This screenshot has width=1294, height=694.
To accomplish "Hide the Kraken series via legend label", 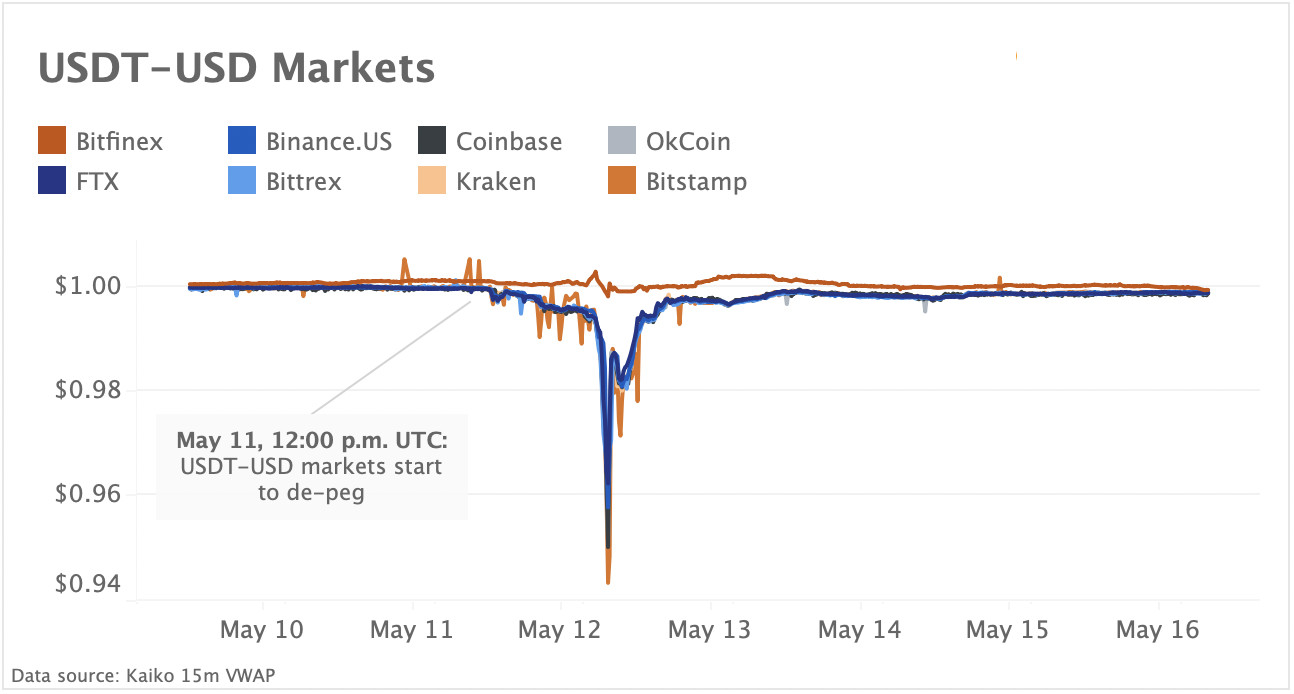I will (x=496, y=182).
